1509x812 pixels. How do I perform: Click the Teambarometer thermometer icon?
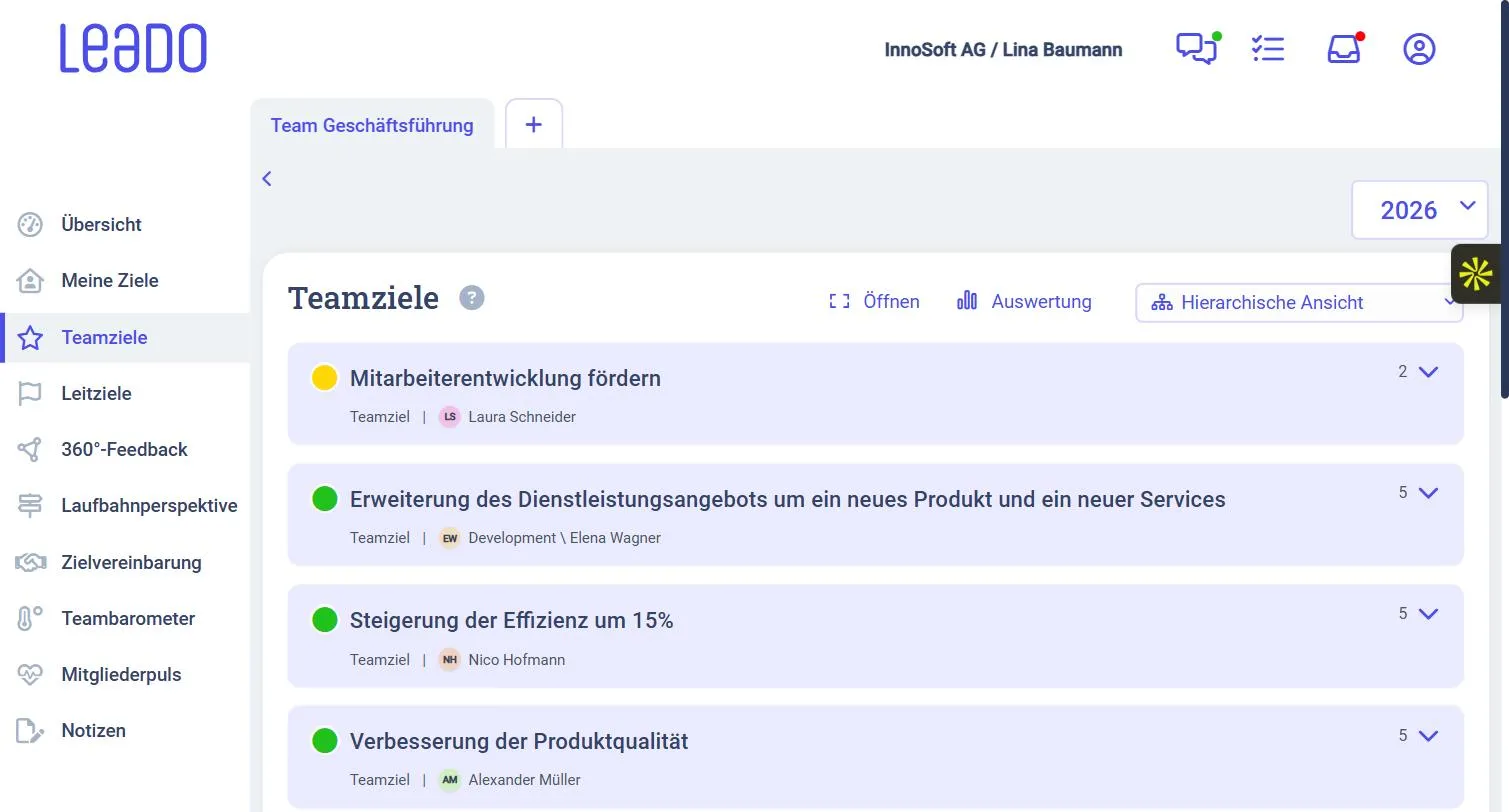coord(30,618)
